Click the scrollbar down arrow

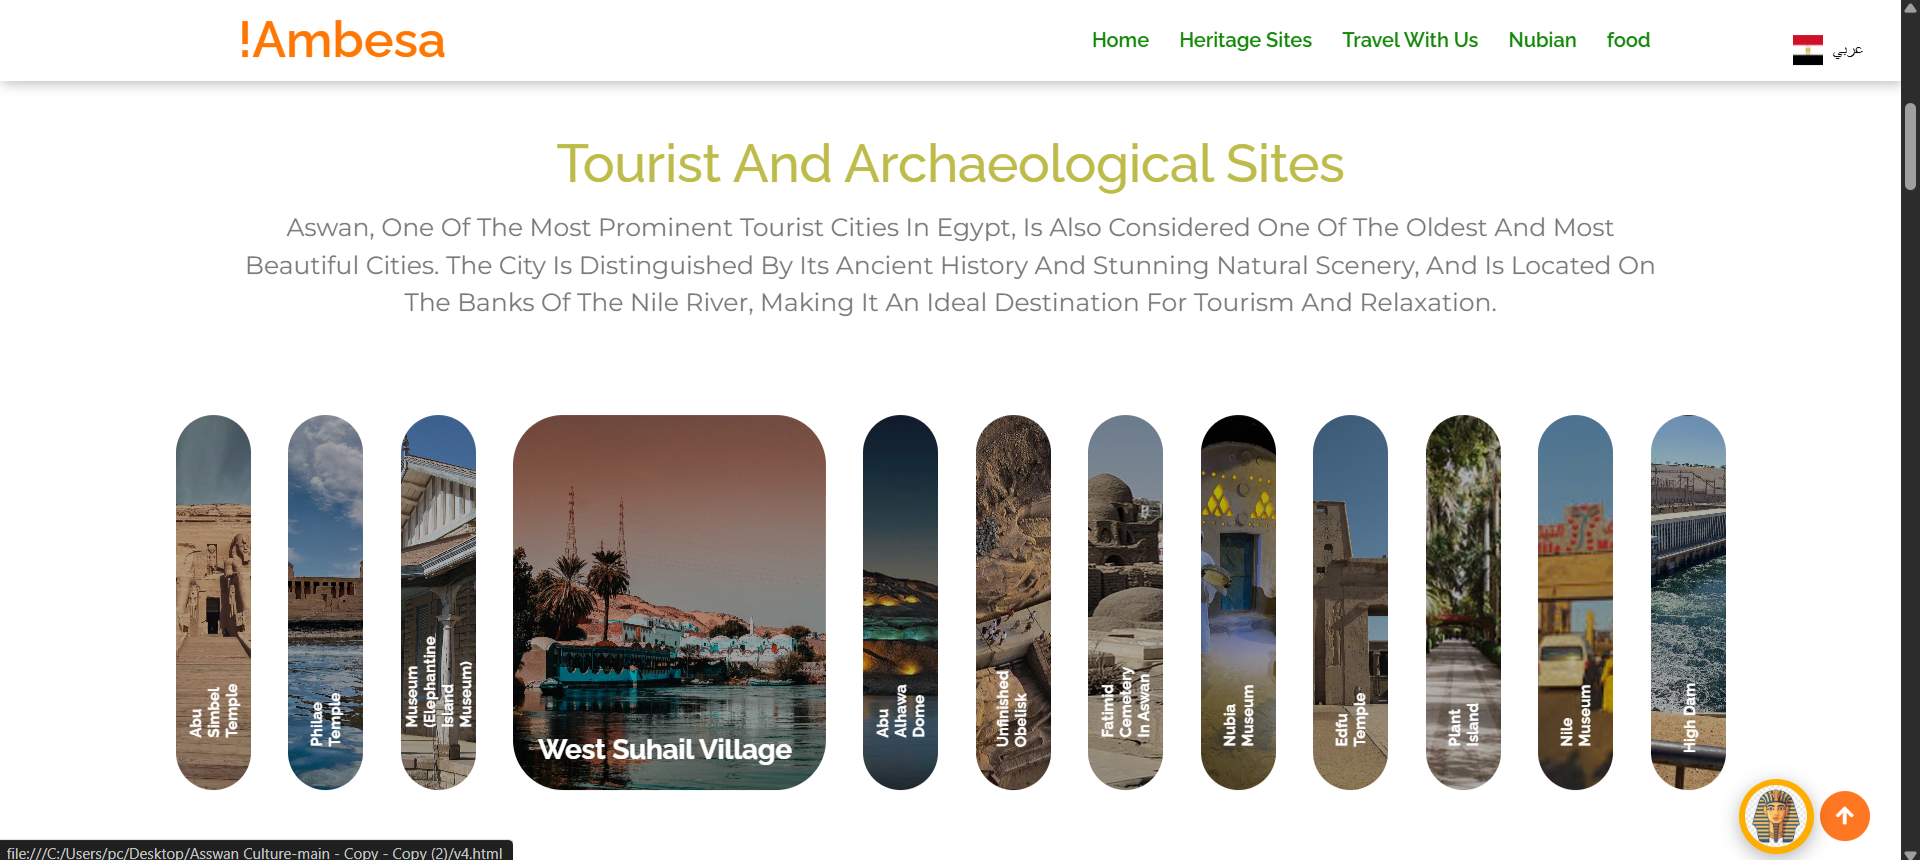[x=1910, y=852]
